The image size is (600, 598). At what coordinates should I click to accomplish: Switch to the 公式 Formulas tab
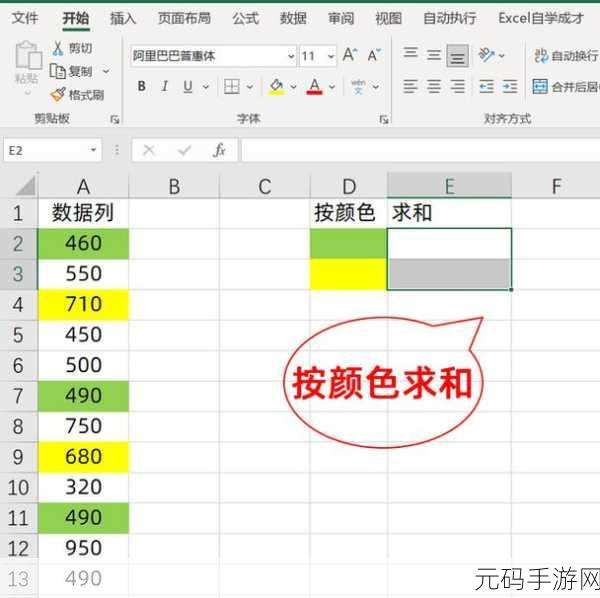[x=246, y=18]
